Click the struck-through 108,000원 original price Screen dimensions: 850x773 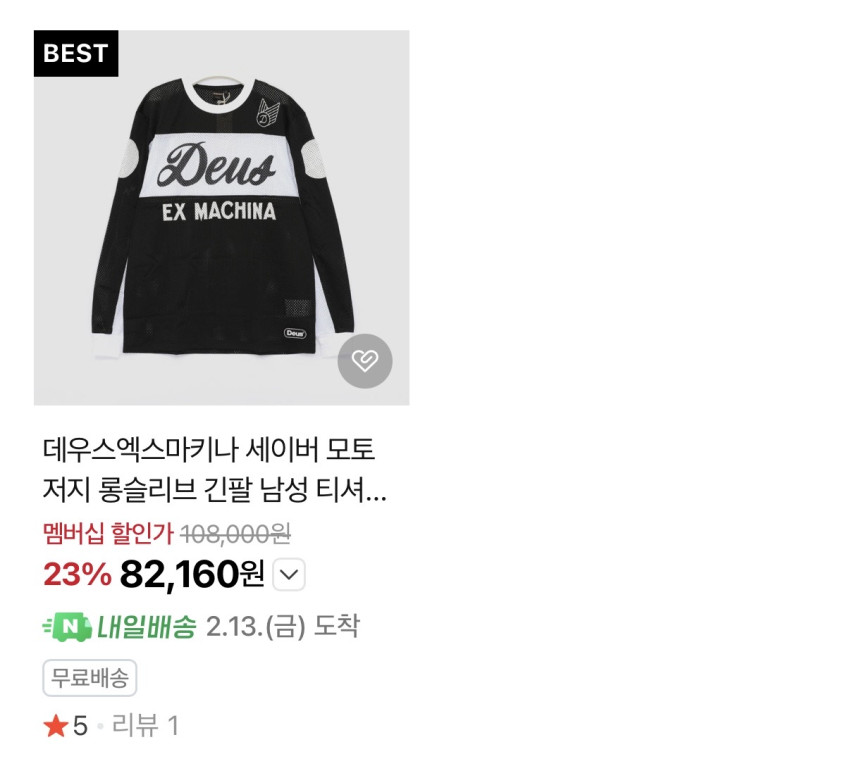tap(235, 534)
